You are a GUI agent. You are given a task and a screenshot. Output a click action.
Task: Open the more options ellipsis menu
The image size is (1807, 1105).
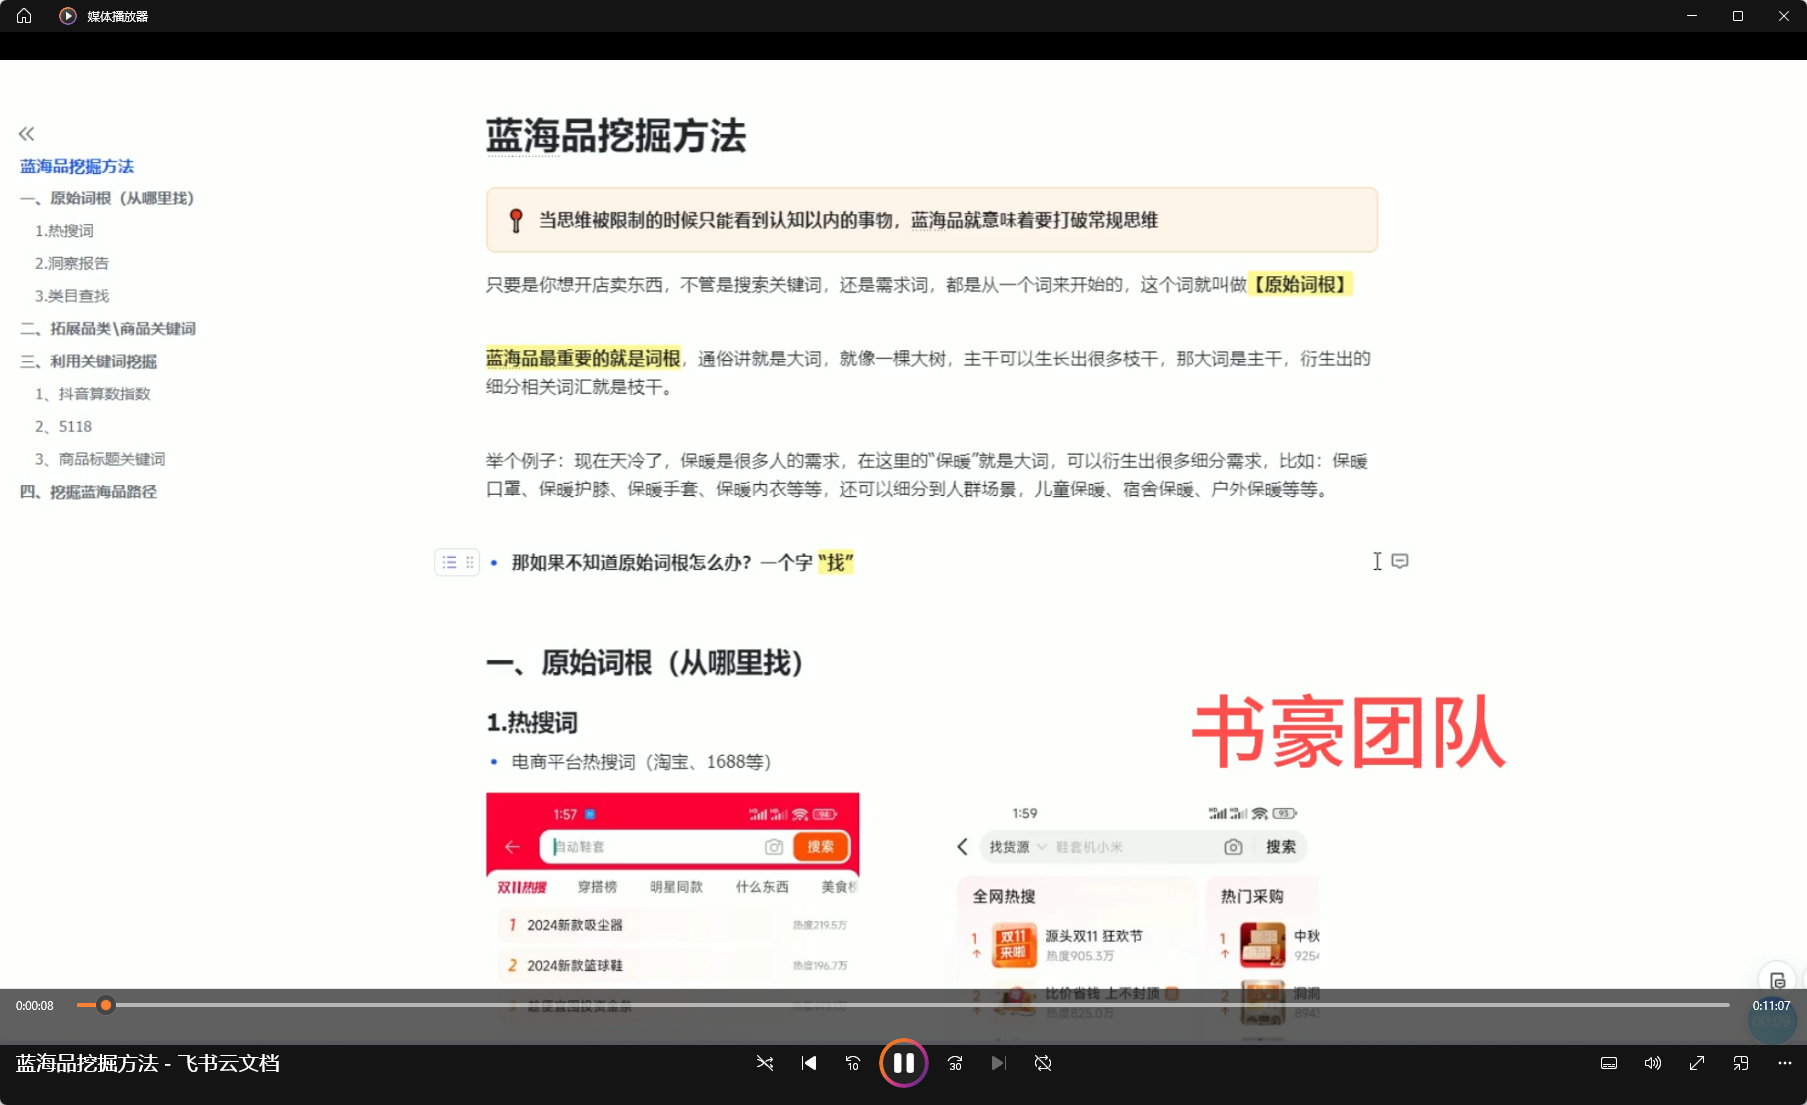pyautogui.click(x=1785, y=1063)
